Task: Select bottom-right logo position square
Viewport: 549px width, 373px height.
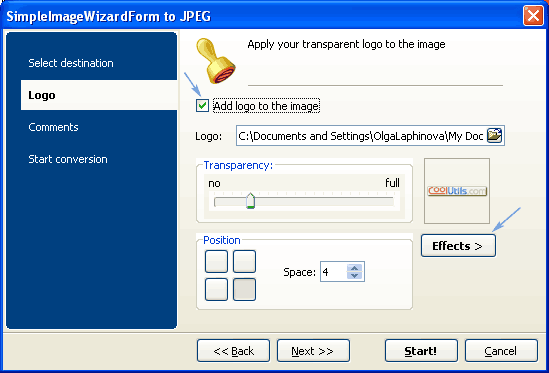Action: point(244,289)
